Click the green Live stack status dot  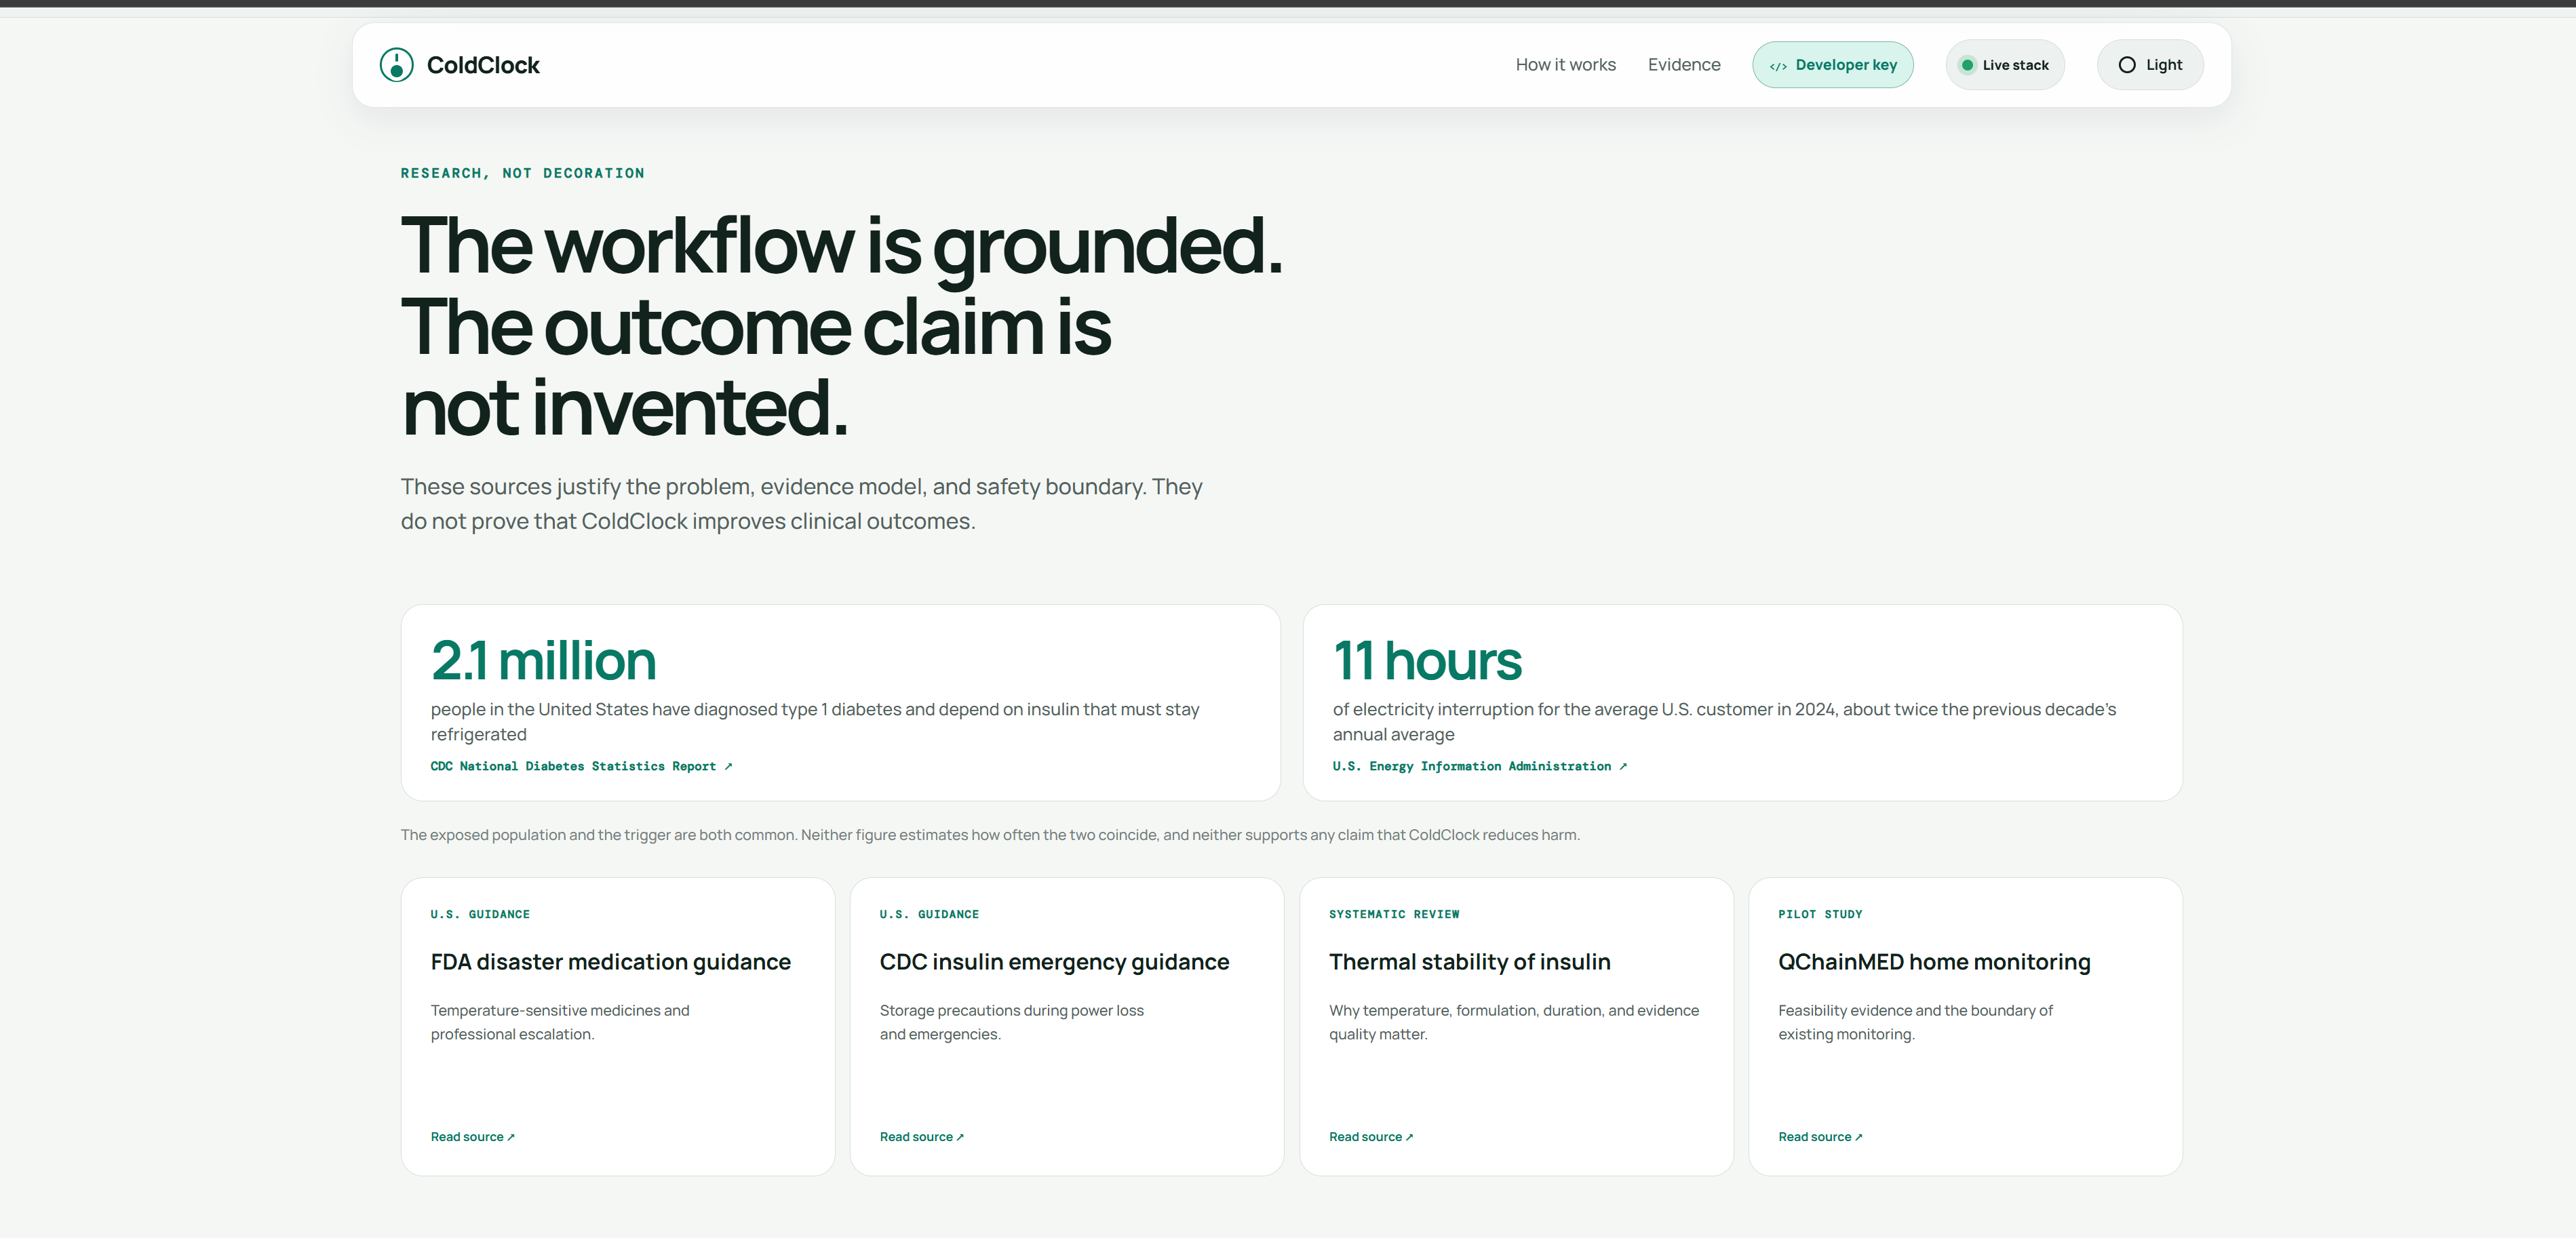click(x=1967, y=65)
